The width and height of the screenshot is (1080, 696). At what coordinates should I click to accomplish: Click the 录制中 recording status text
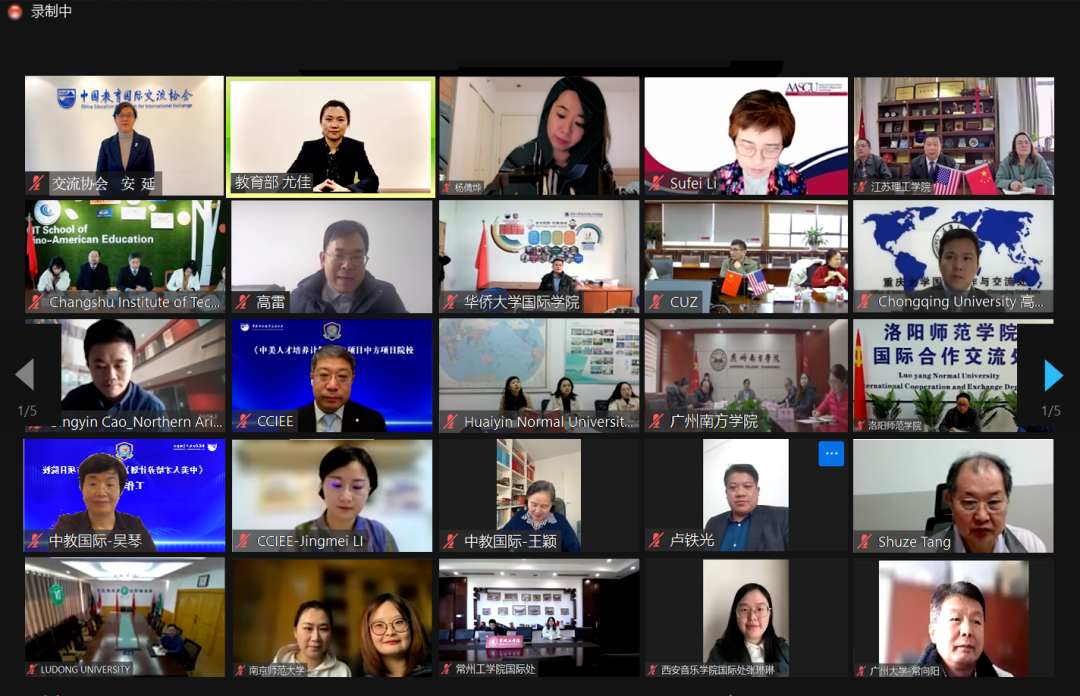[x=52, y=12]
